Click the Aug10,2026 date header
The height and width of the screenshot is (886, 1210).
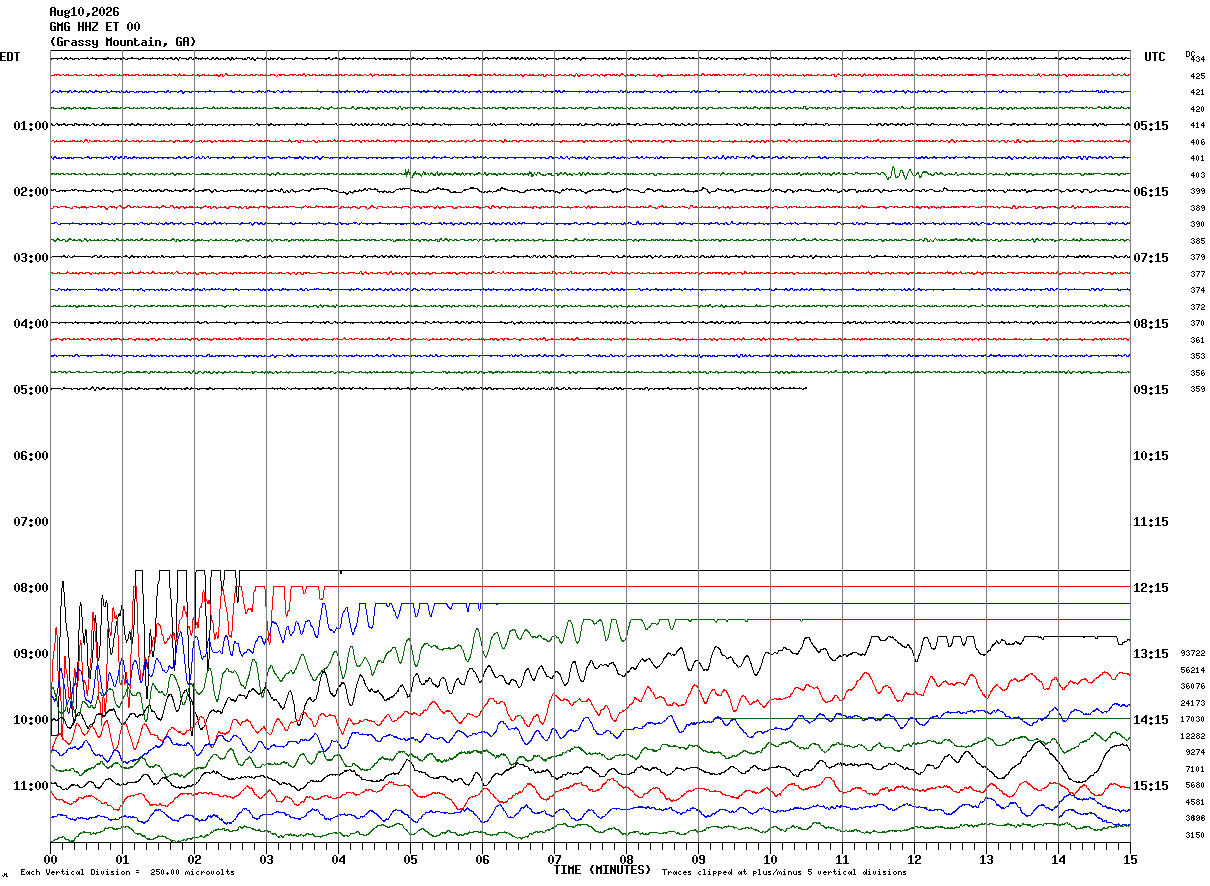point(84,12)
